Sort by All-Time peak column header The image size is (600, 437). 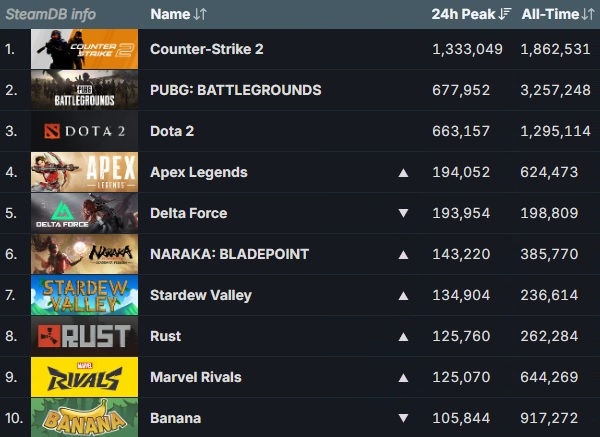pyautogui.click(x=558, y=14)
